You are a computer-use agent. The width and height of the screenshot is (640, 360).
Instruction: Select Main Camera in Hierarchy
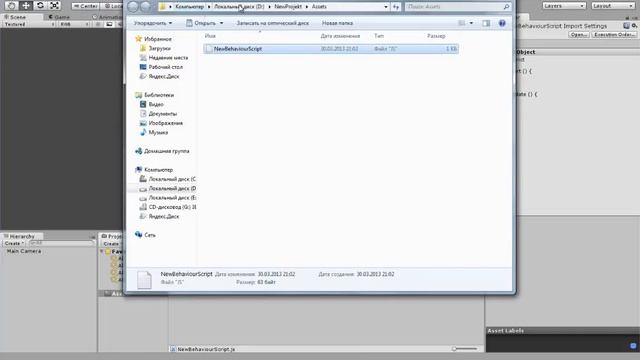24,251
